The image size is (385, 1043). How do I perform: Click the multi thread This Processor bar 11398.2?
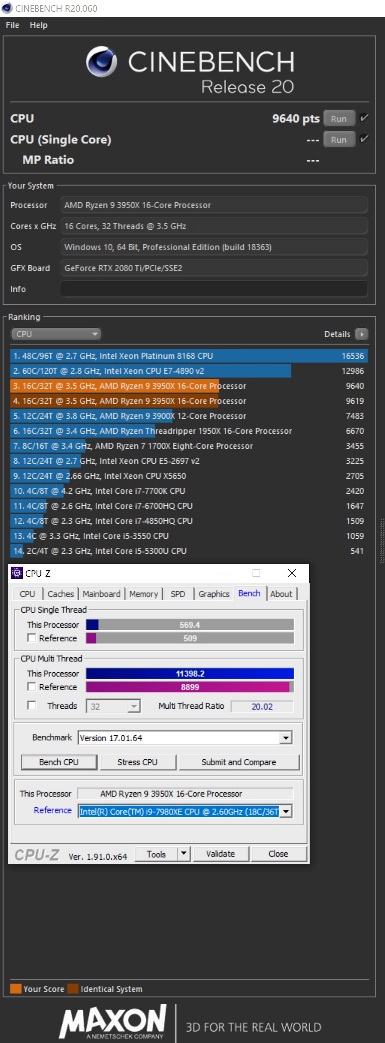(x=190, y=674)
